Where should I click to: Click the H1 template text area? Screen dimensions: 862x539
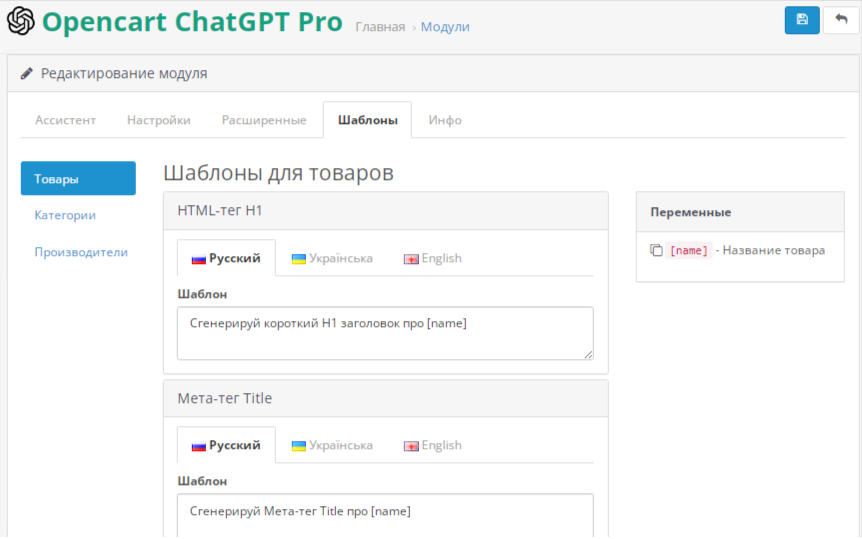tap(385, 333)
